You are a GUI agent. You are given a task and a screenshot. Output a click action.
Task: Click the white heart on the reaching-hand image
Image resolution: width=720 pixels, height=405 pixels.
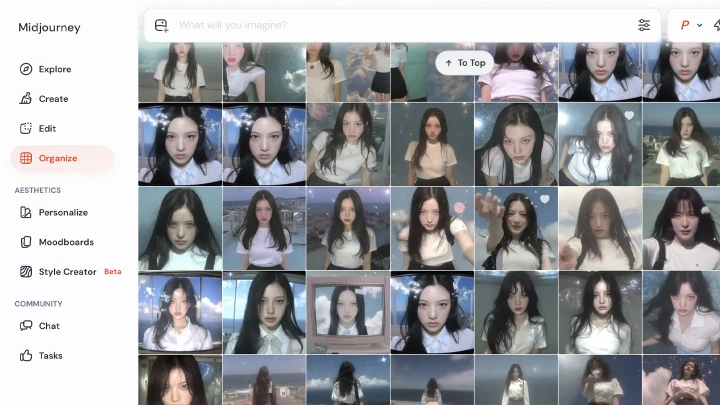(545, 199)
